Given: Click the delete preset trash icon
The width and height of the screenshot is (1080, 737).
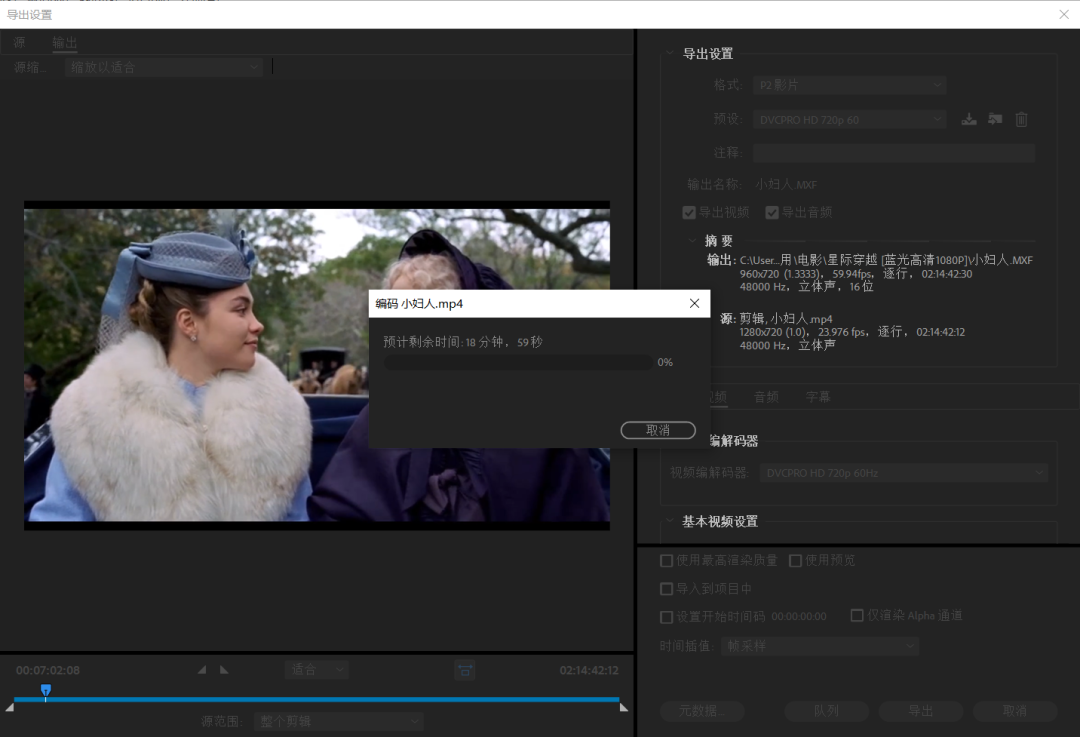Looking at the screenshot, I should pyautogui.click(x=1021, y=119).
